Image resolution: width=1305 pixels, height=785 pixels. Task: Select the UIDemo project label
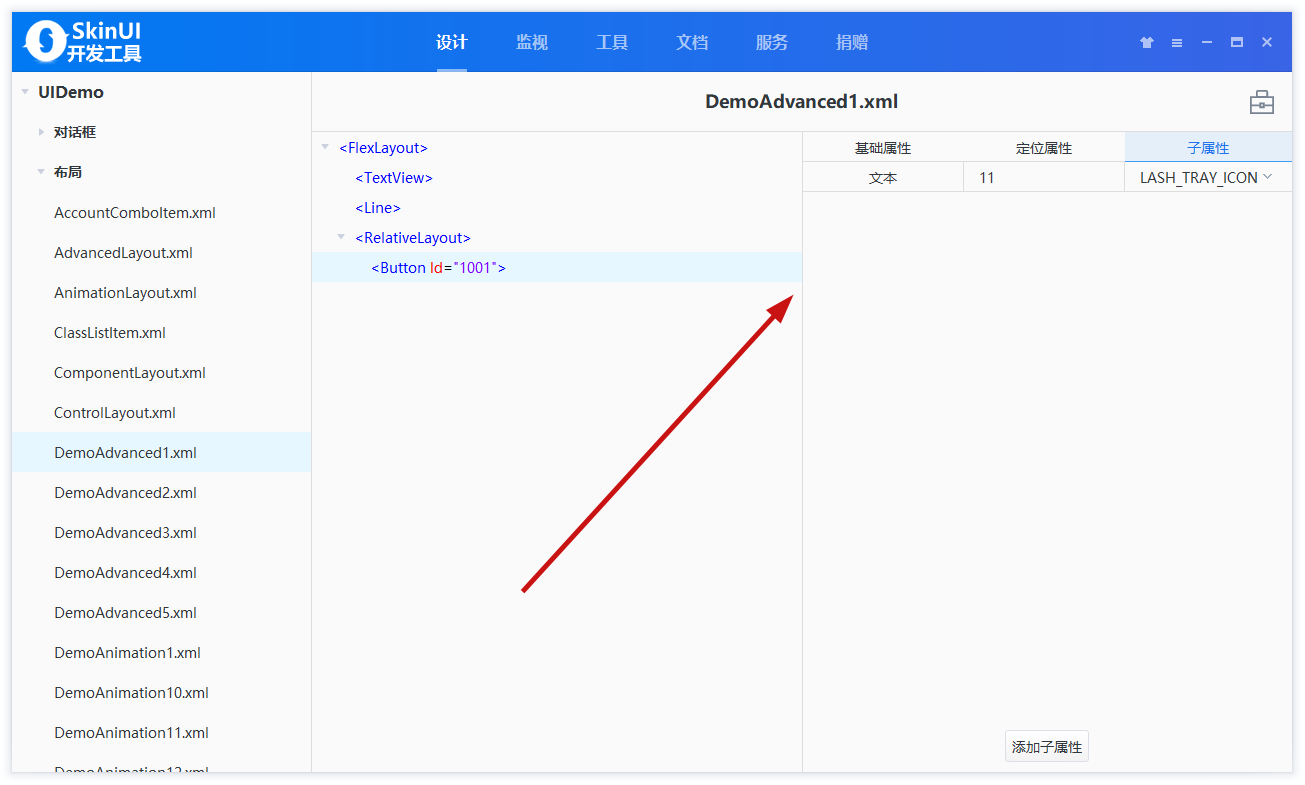[71, 92]
